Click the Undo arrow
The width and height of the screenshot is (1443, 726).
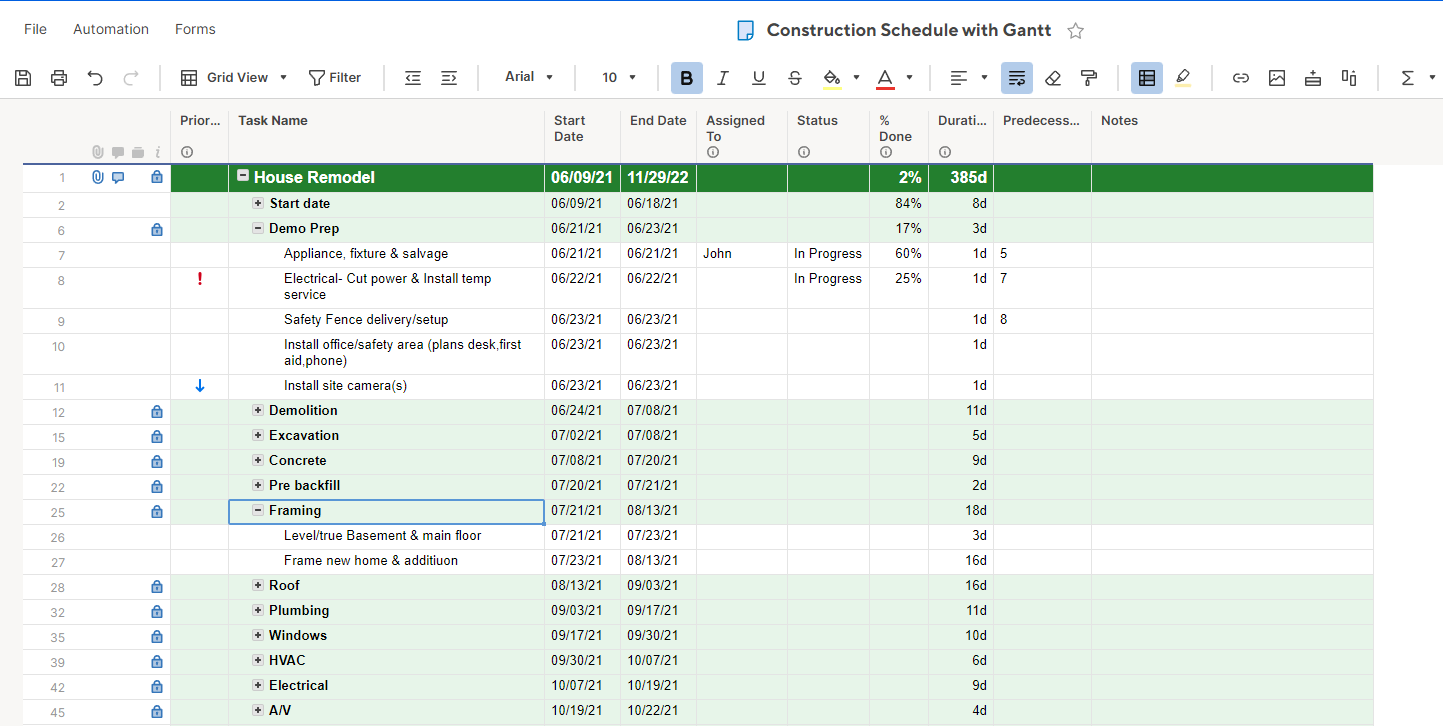[x=95, y=78]
